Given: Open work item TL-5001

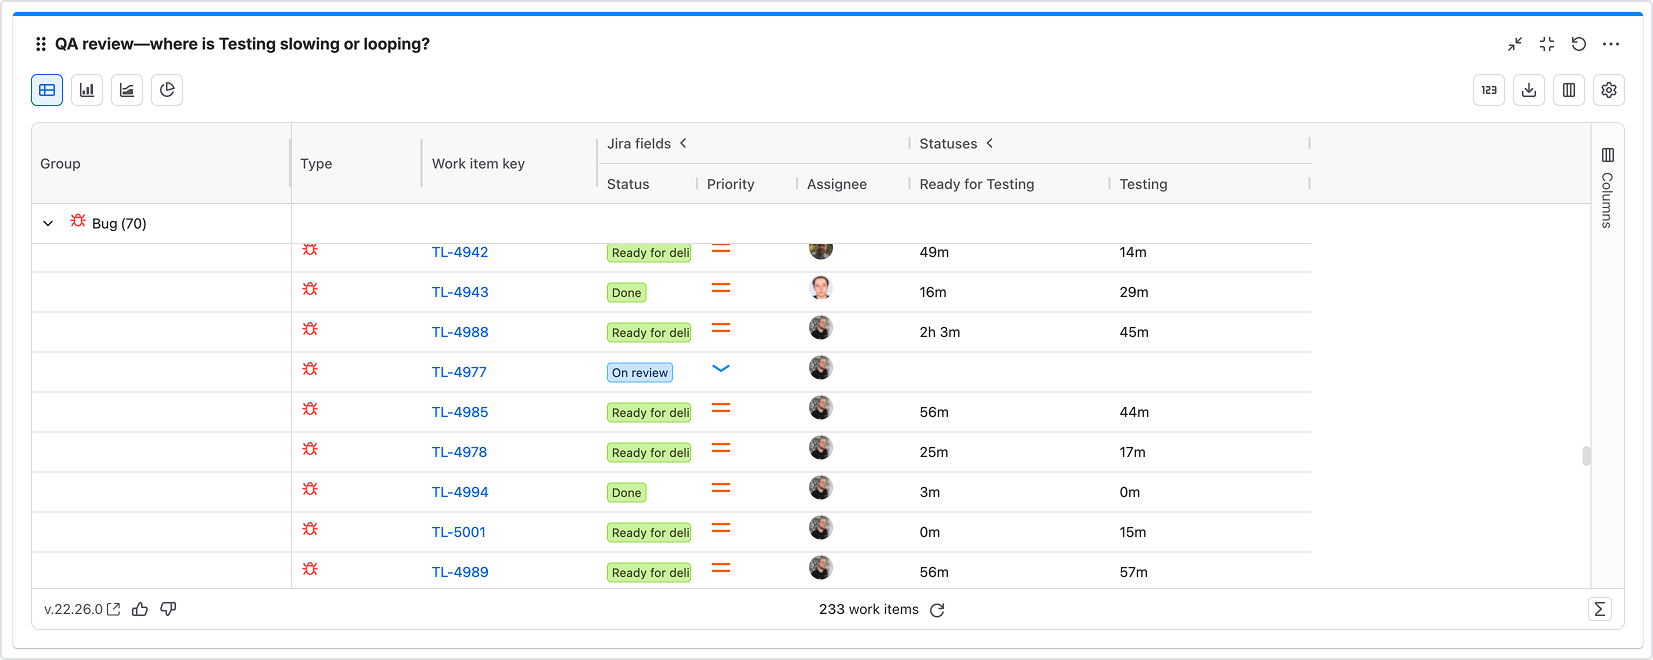Looking at the screenshot, I should tap(459, 532).
